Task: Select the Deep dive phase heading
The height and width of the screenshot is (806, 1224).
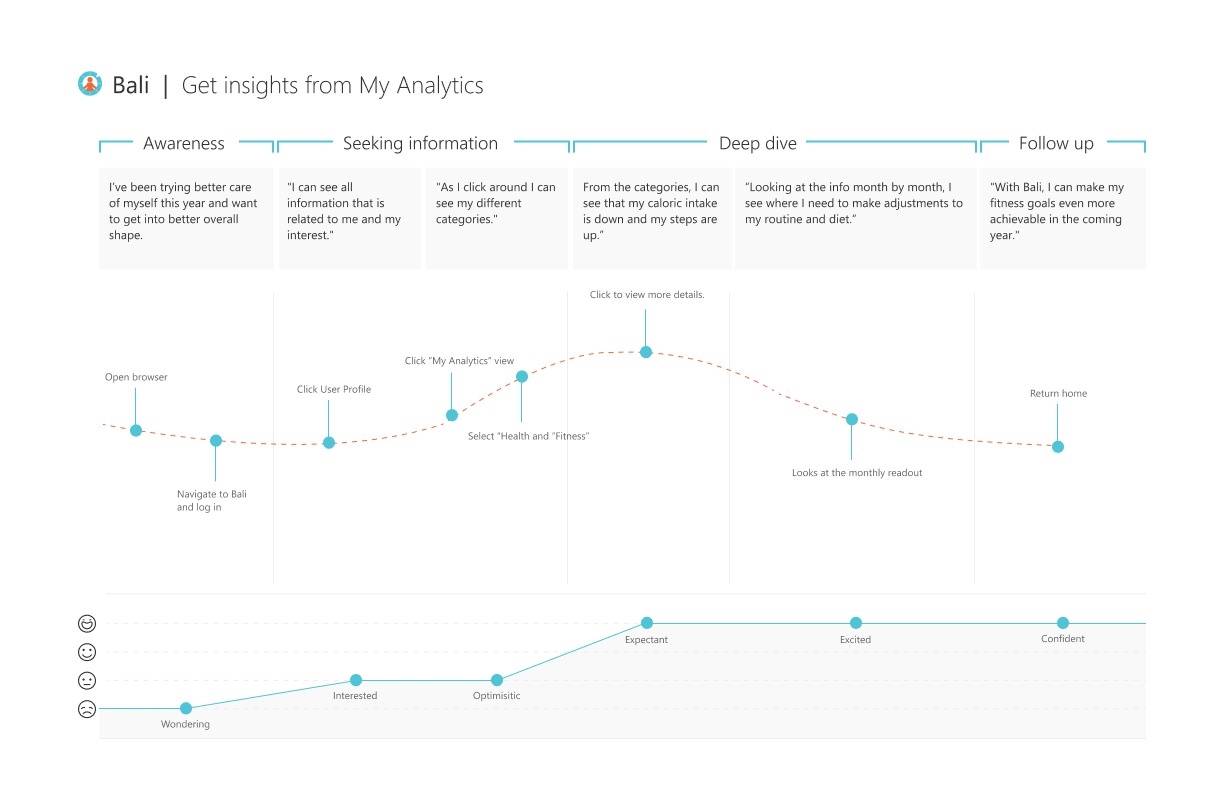Action: (x=758, y=144)
